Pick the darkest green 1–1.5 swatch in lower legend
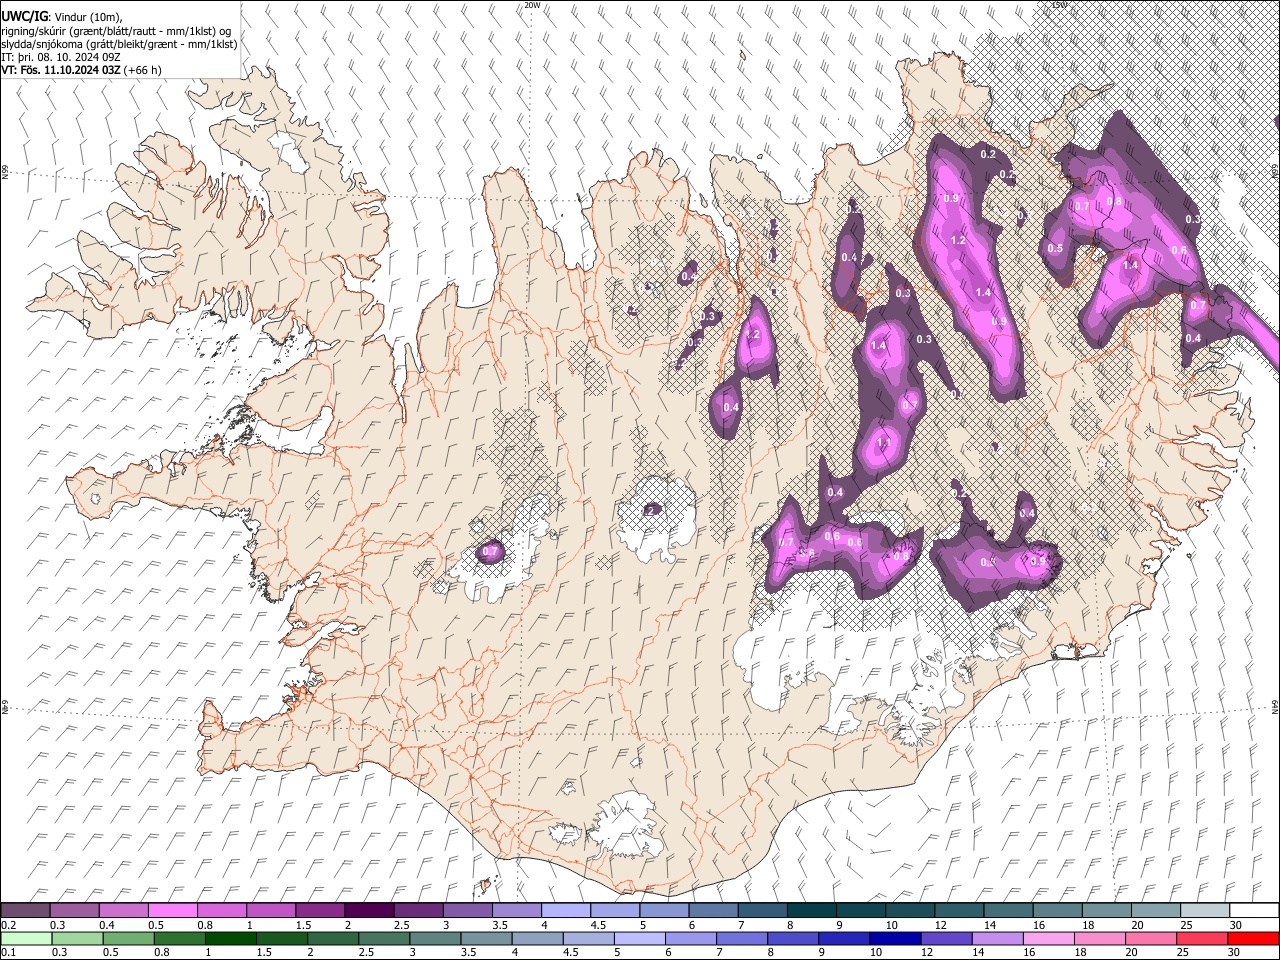The height and width of the screenshot is (960, 1280). coord(229,938)
